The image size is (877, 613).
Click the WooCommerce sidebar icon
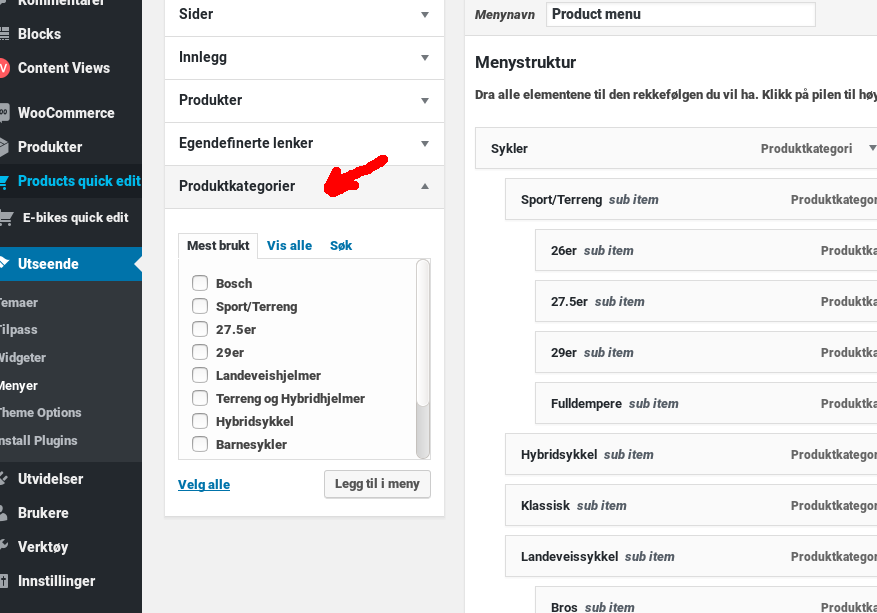pyautogui.click(x=4, y=112)
